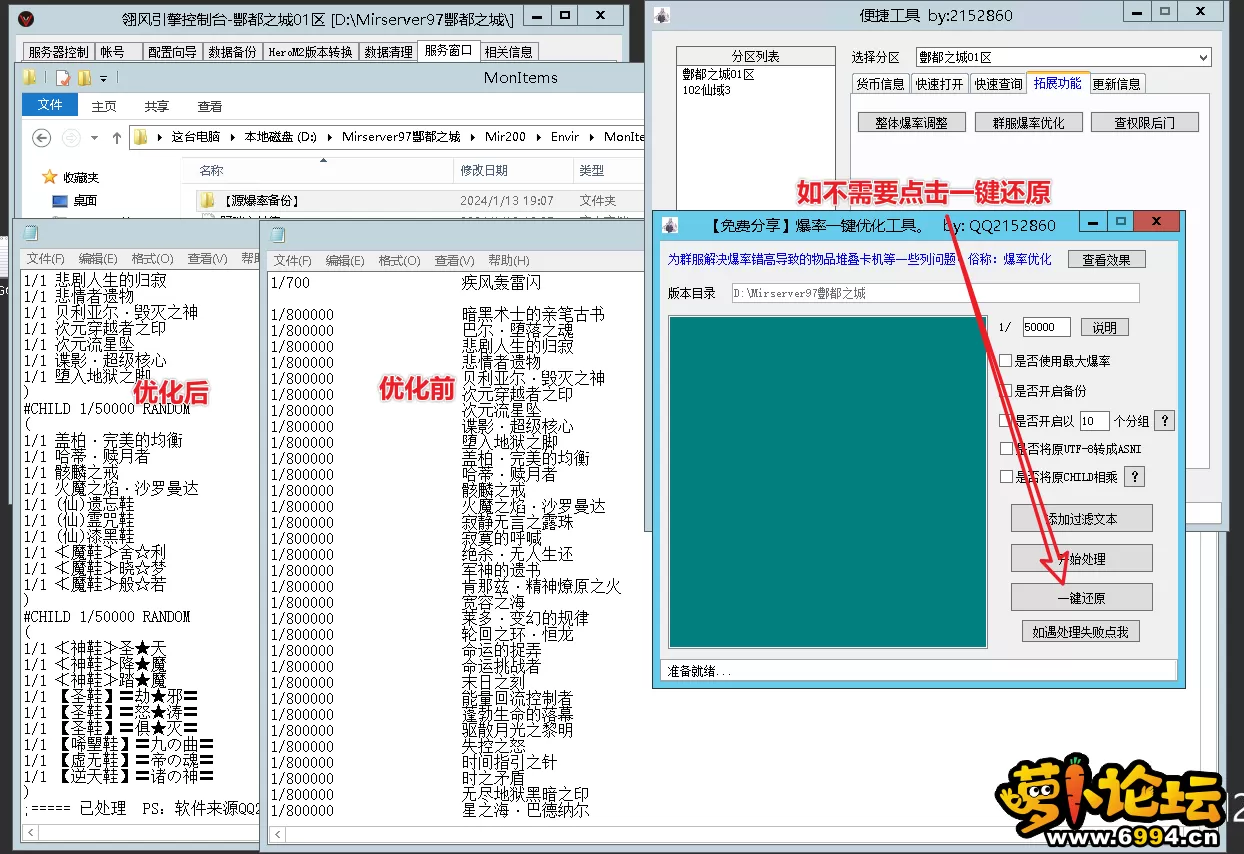Screen dimensions: 1244x854
Task: Click the 开始处理 button
Action: coord(1081,558)
